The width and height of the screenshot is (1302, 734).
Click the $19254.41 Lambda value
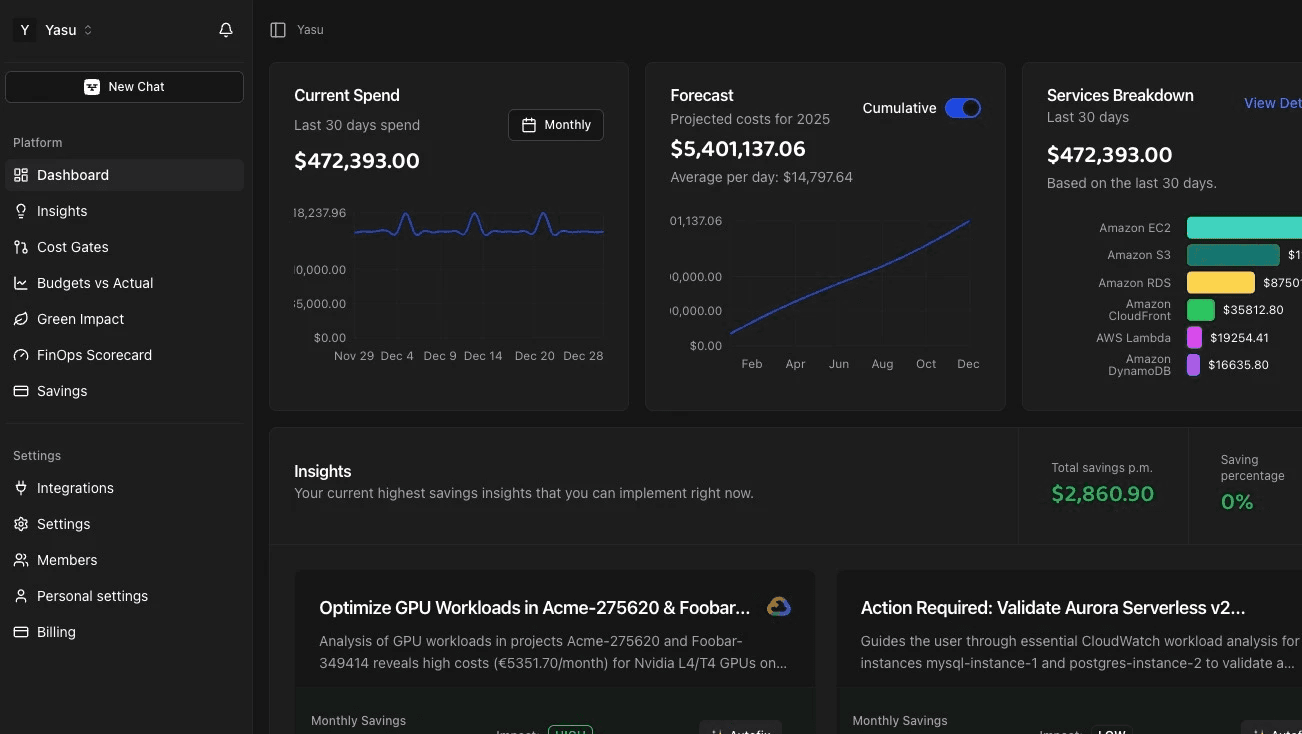(x=1239, y=338)
